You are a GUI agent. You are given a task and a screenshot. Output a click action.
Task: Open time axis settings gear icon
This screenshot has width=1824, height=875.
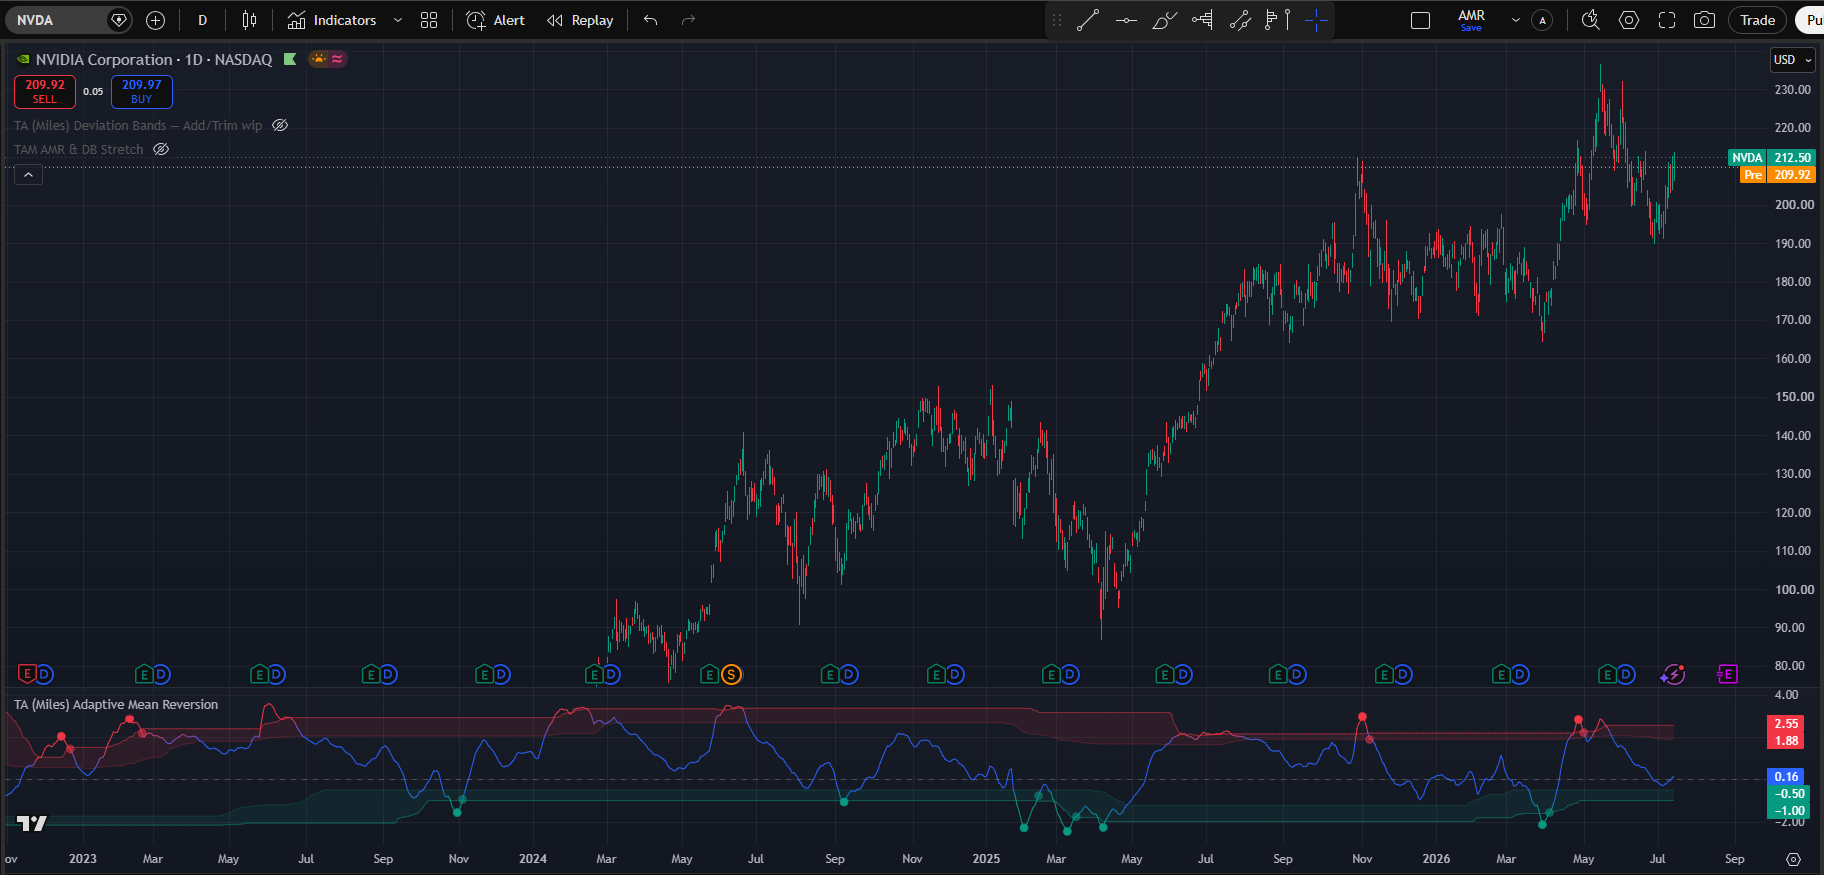(1794, 859)
